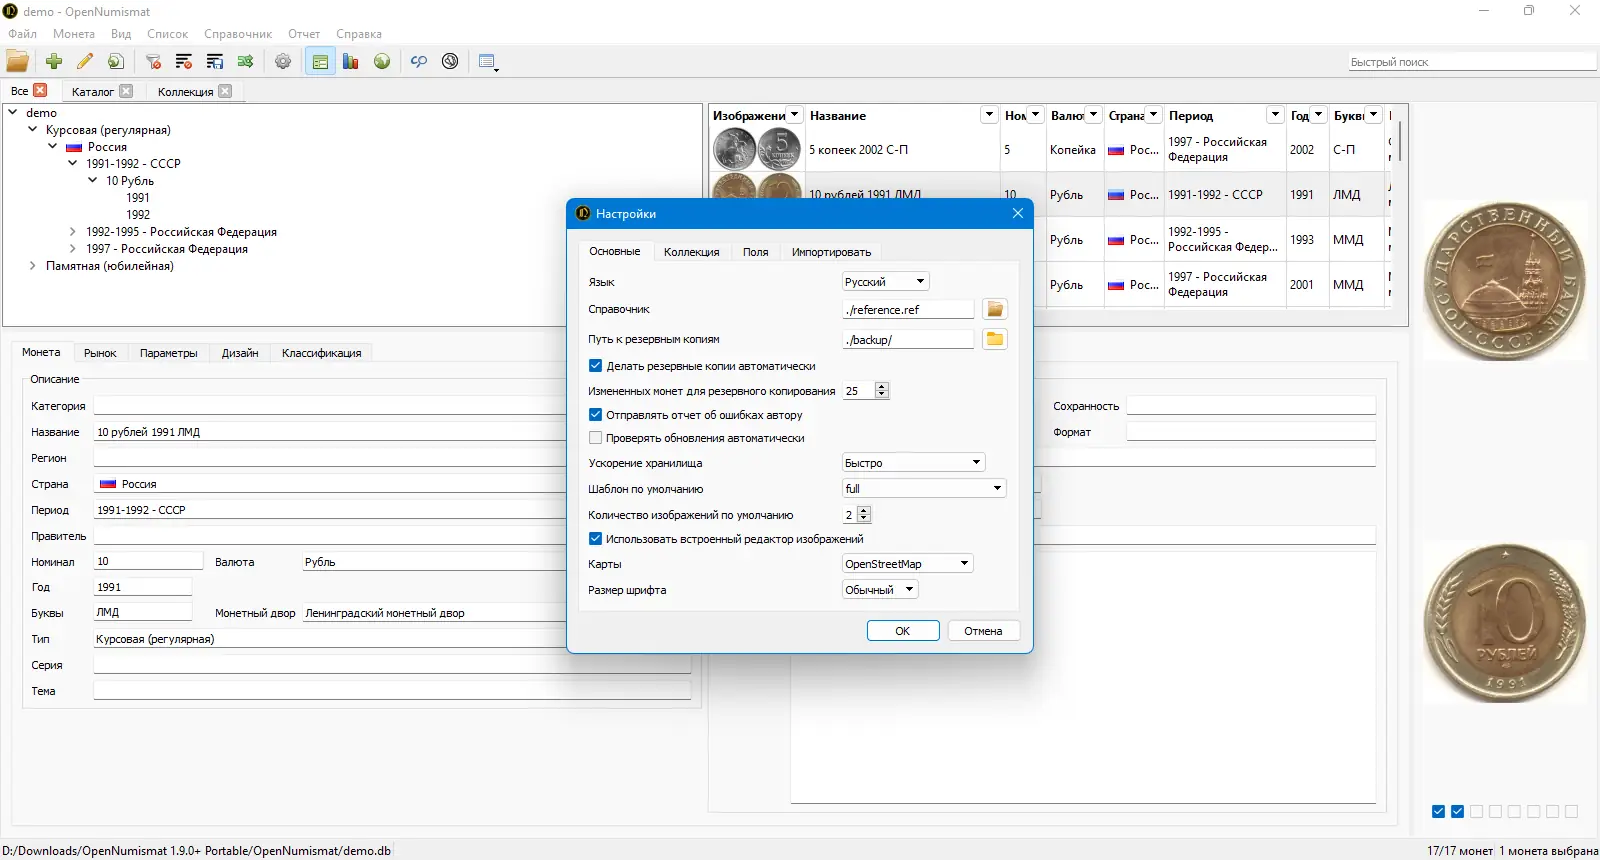This screenshot has height=860, width=1600.
Task: Click the Быстрый поиск search field
Action: 1472,62
